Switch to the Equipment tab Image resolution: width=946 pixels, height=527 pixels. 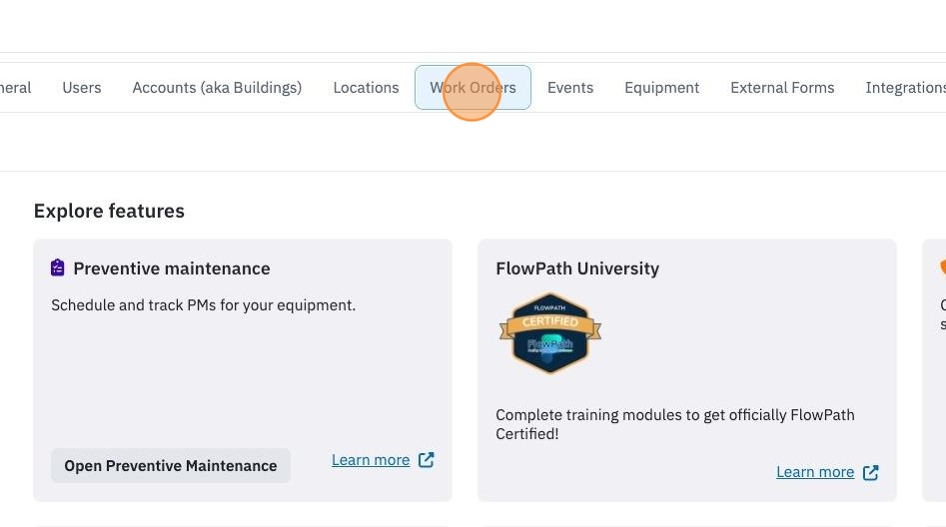(x=662, y=87)
